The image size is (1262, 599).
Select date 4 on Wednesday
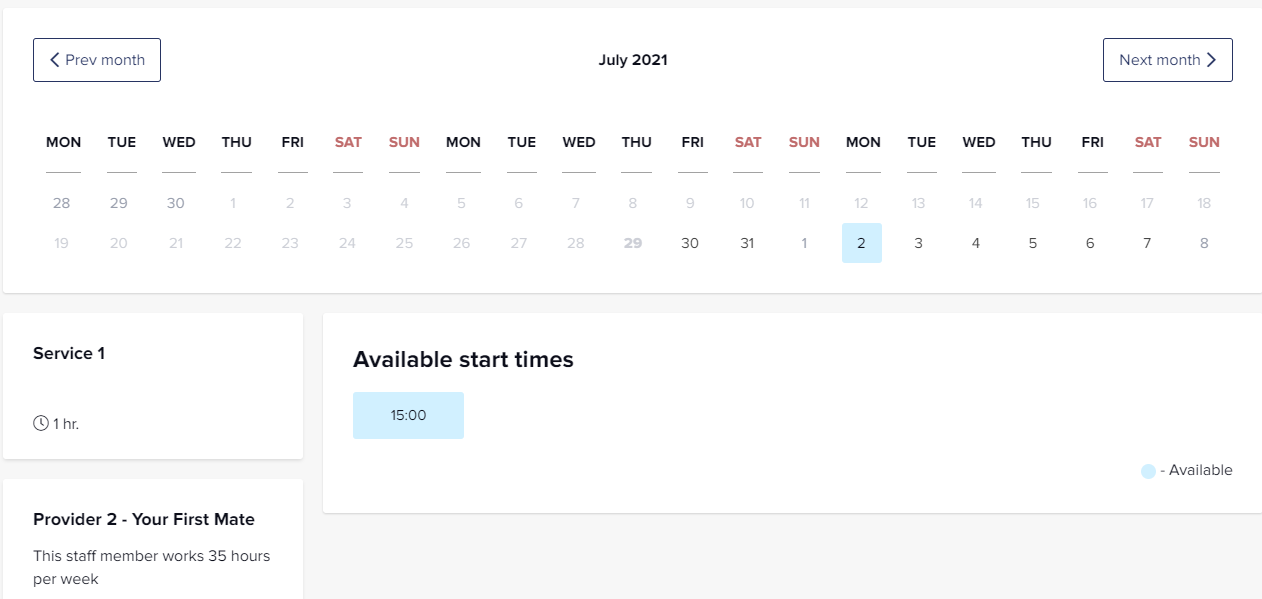976,243
